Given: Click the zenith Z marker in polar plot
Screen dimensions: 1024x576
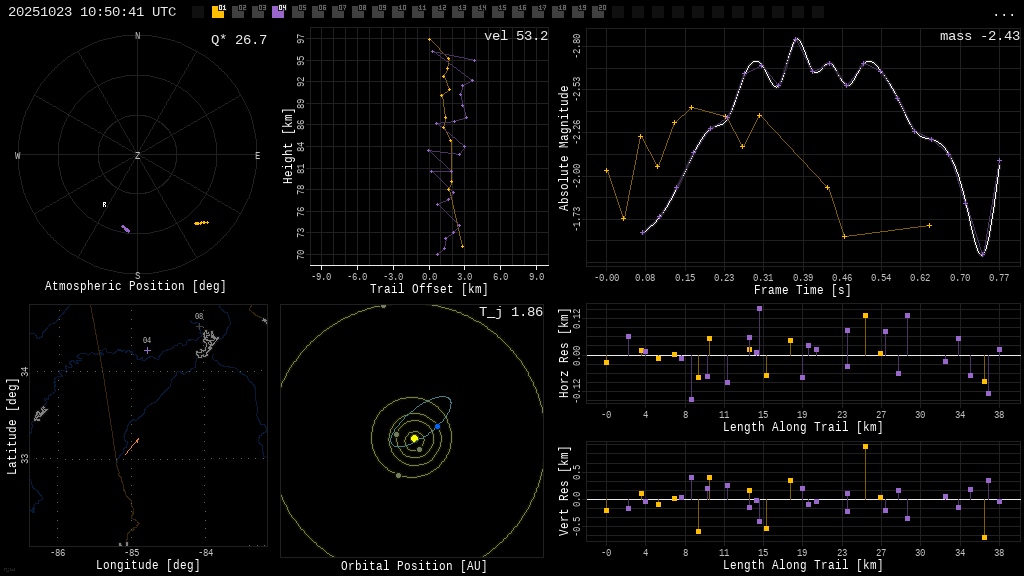Looking at the screenshot, I should 138,156.
